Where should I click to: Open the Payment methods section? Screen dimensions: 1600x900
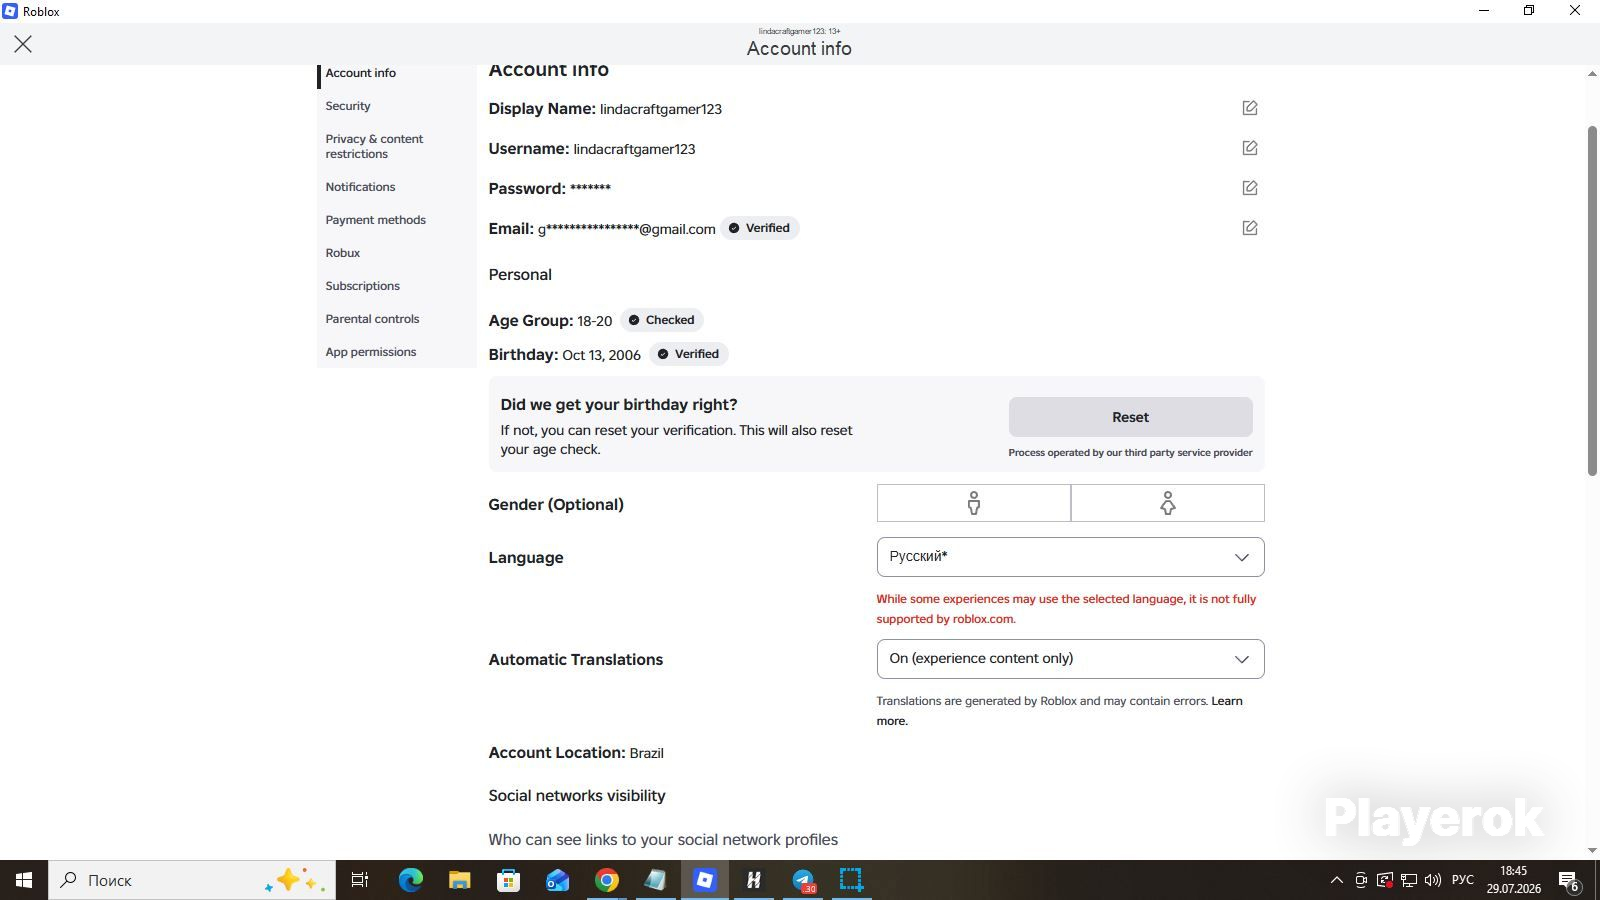click(375, 220)
